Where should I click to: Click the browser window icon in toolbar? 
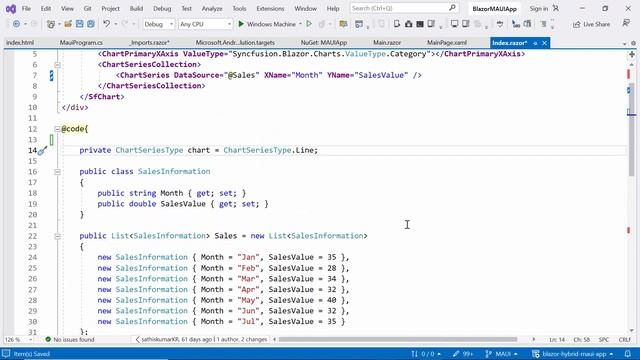coord(359,24)
